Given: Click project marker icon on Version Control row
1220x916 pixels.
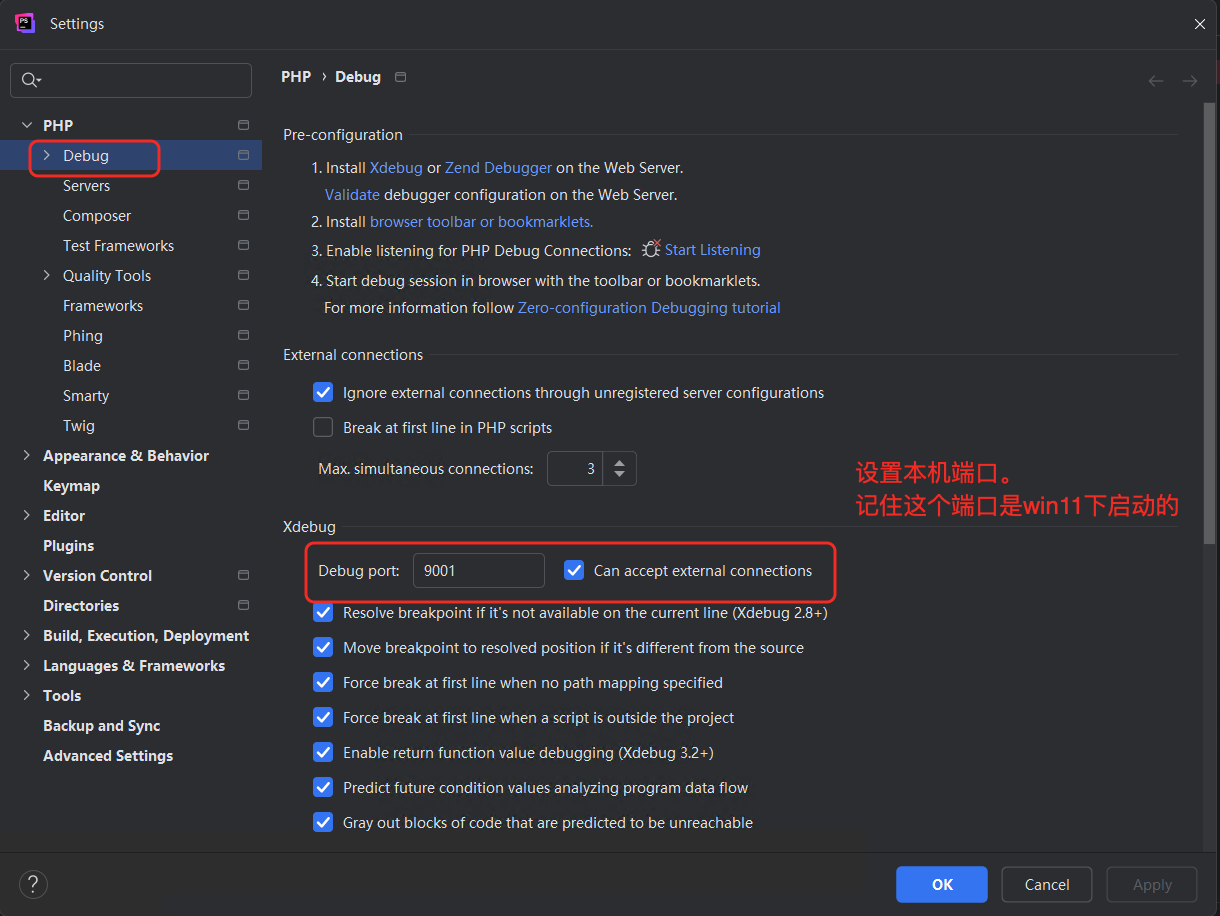Looking at the screenshot, I should (243, 575).
